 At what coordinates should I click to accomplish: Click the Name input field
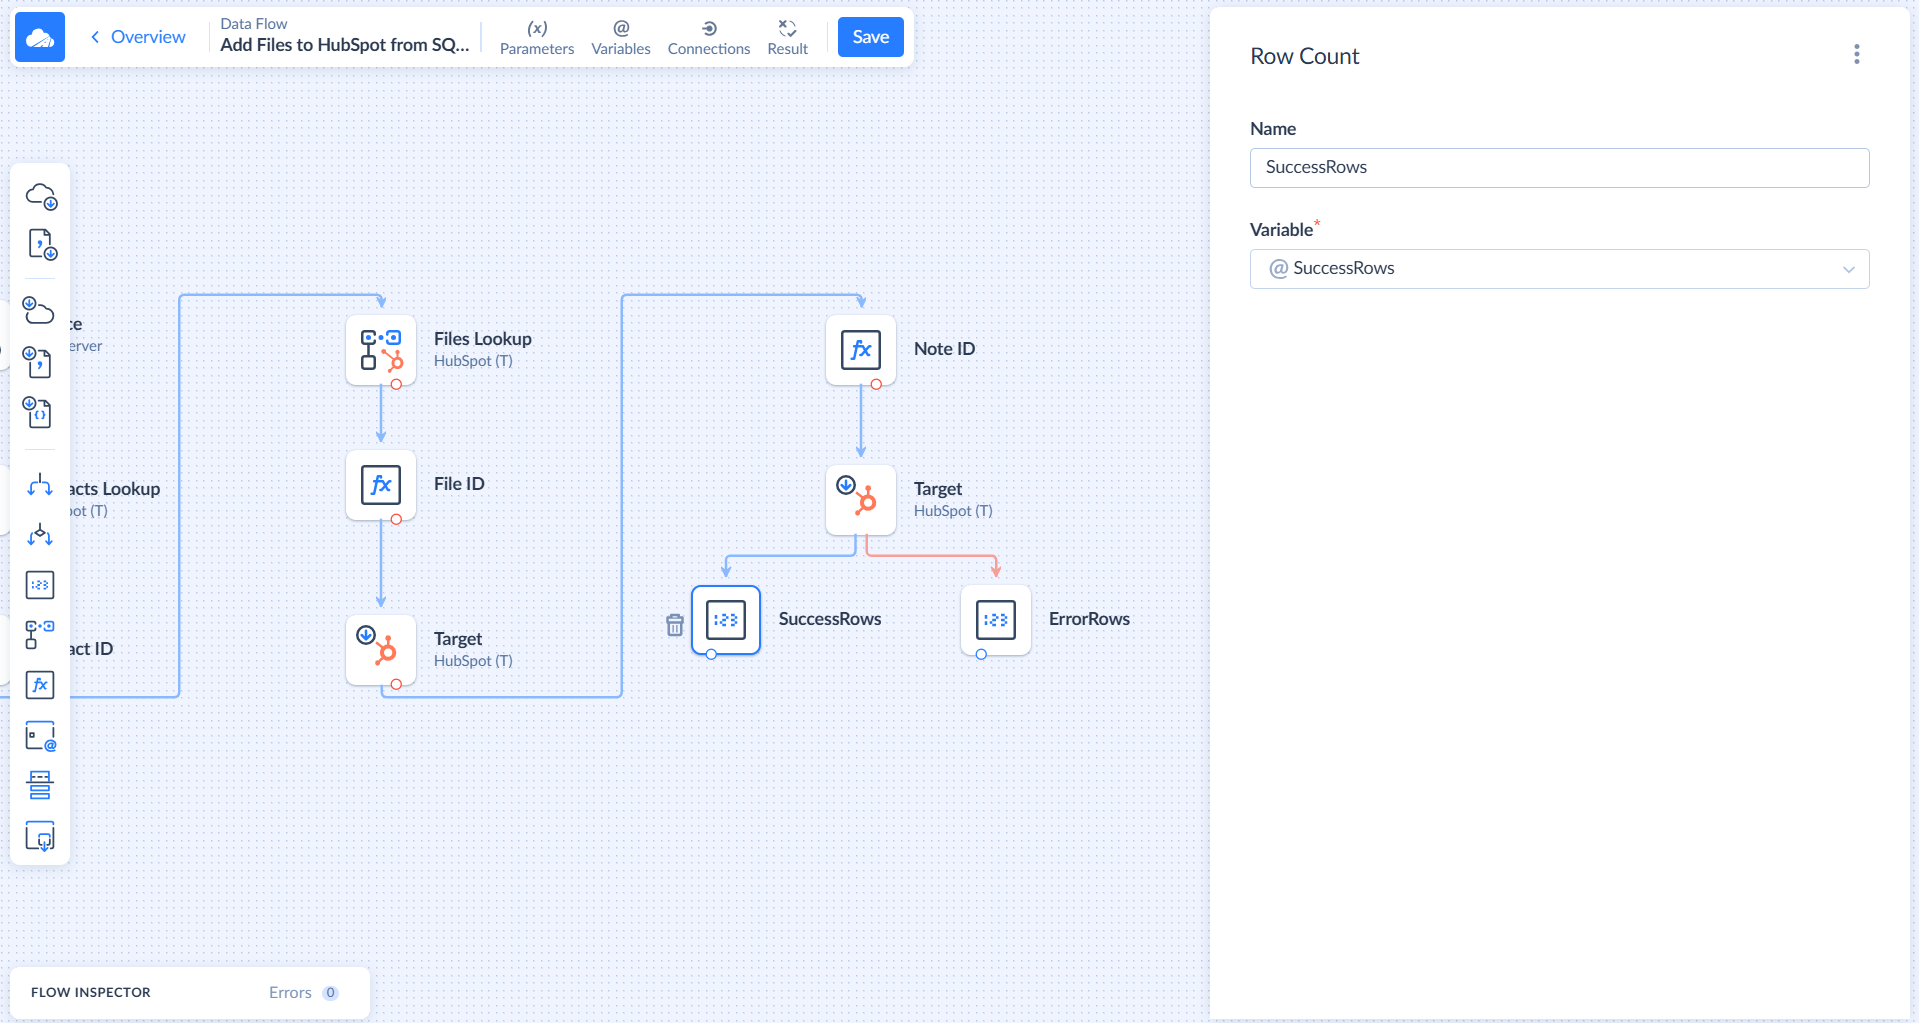pos(1559,168)
